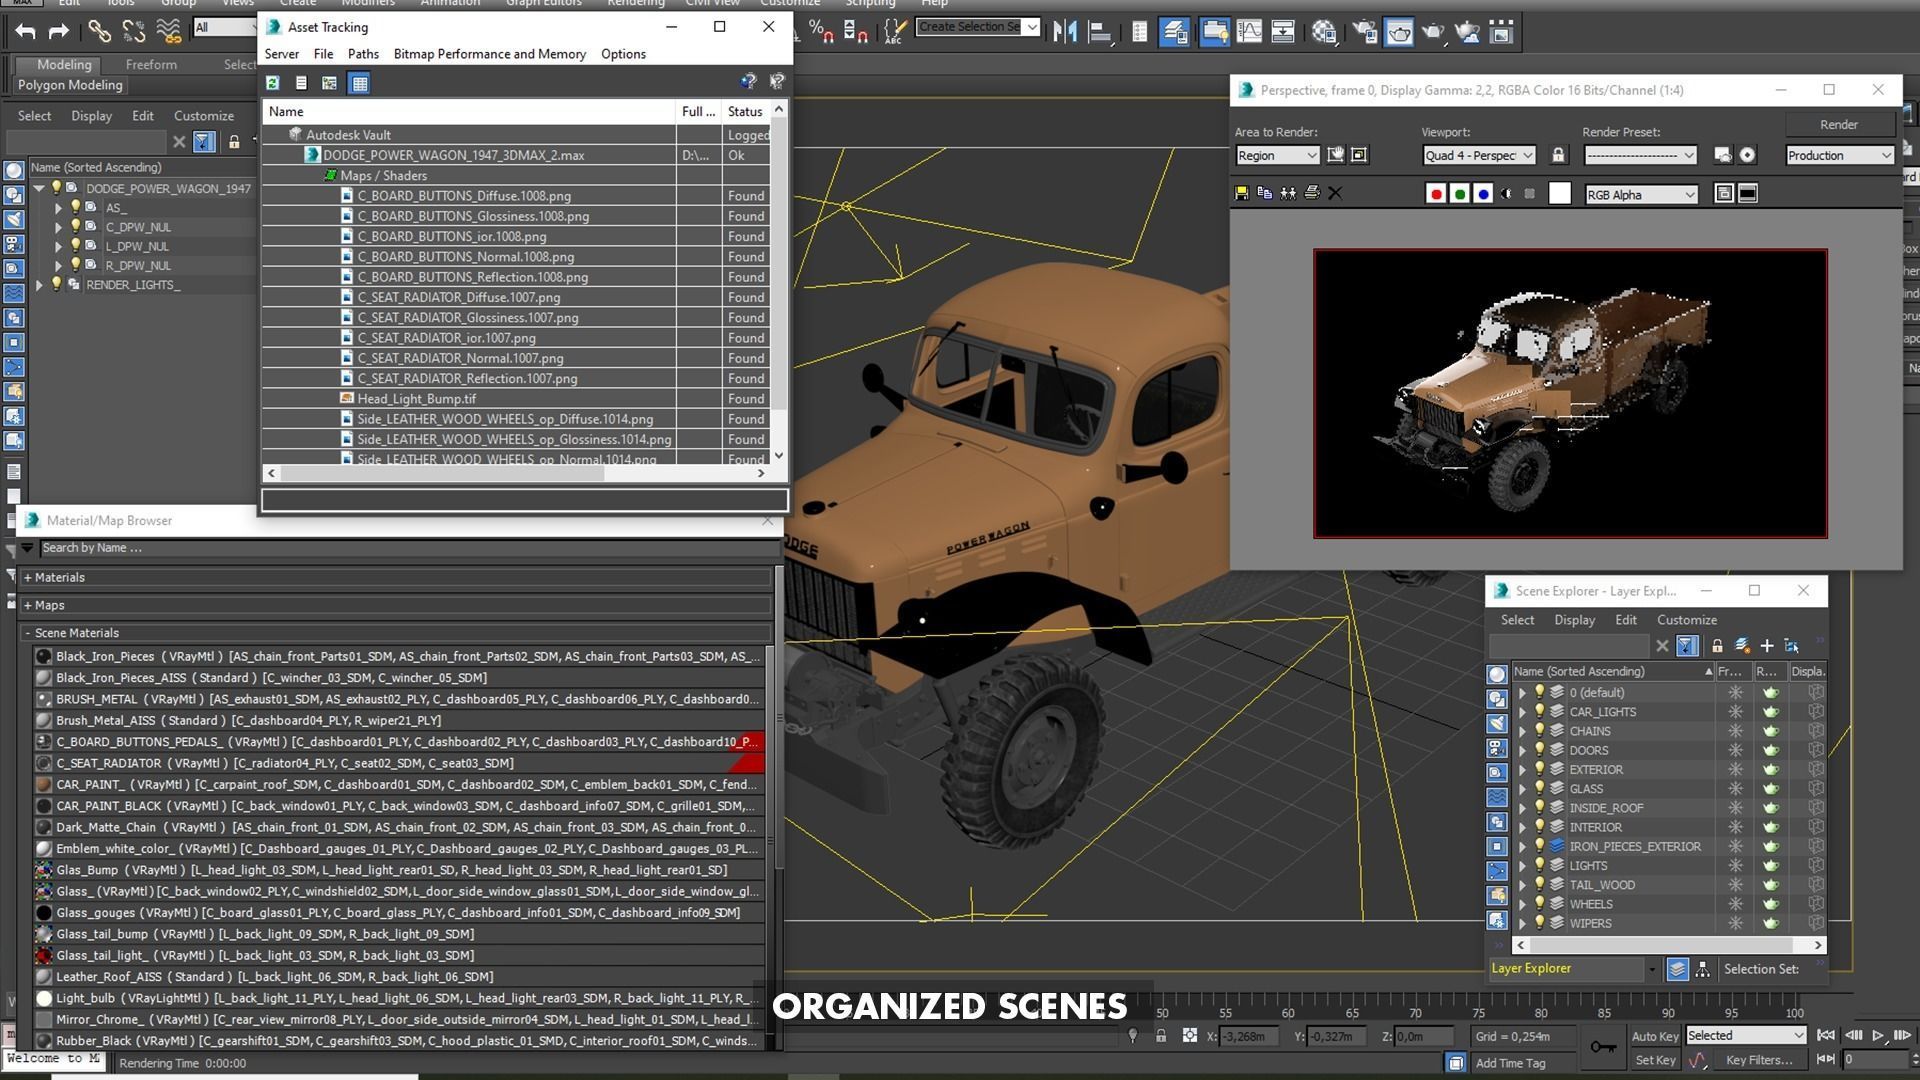Click the Render button

click(1838, 125)
